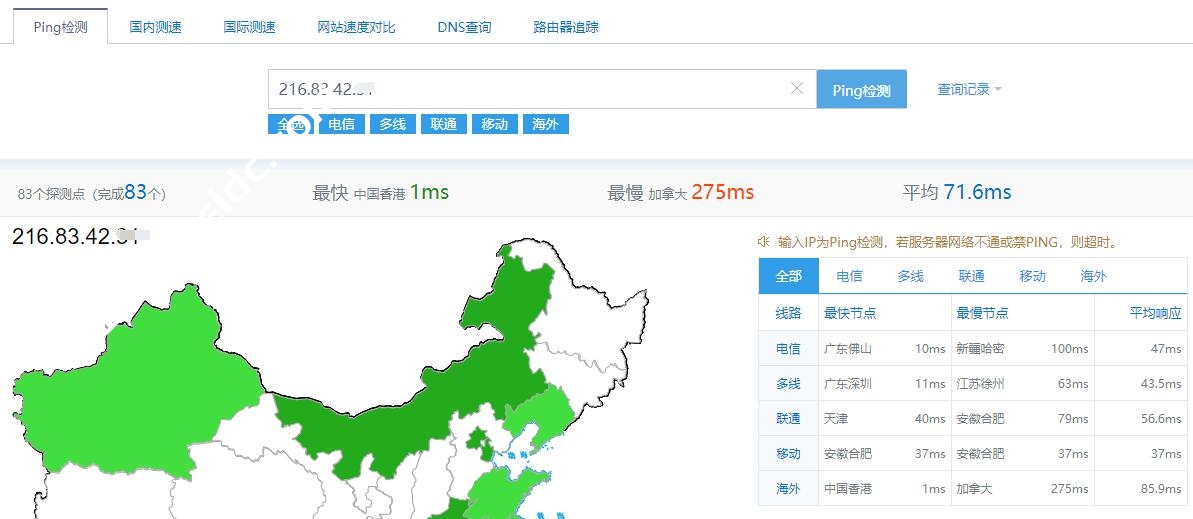The image size is (1193, 519).
Task: Click the speaker notice icon
Action: 763,242
